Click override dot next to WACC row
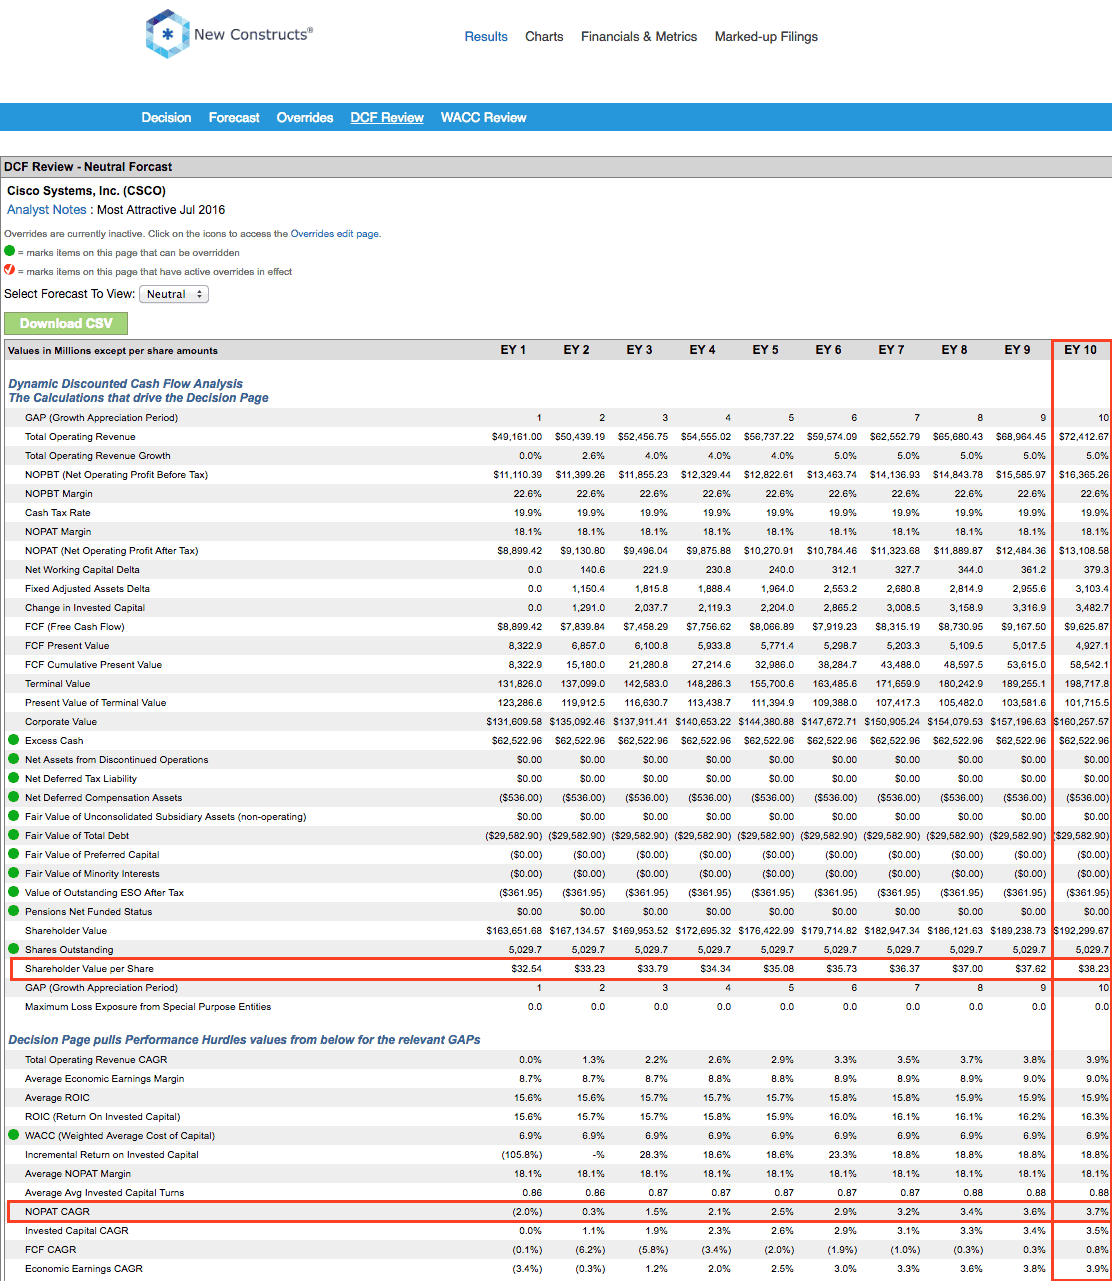 tap(13, 1135)
